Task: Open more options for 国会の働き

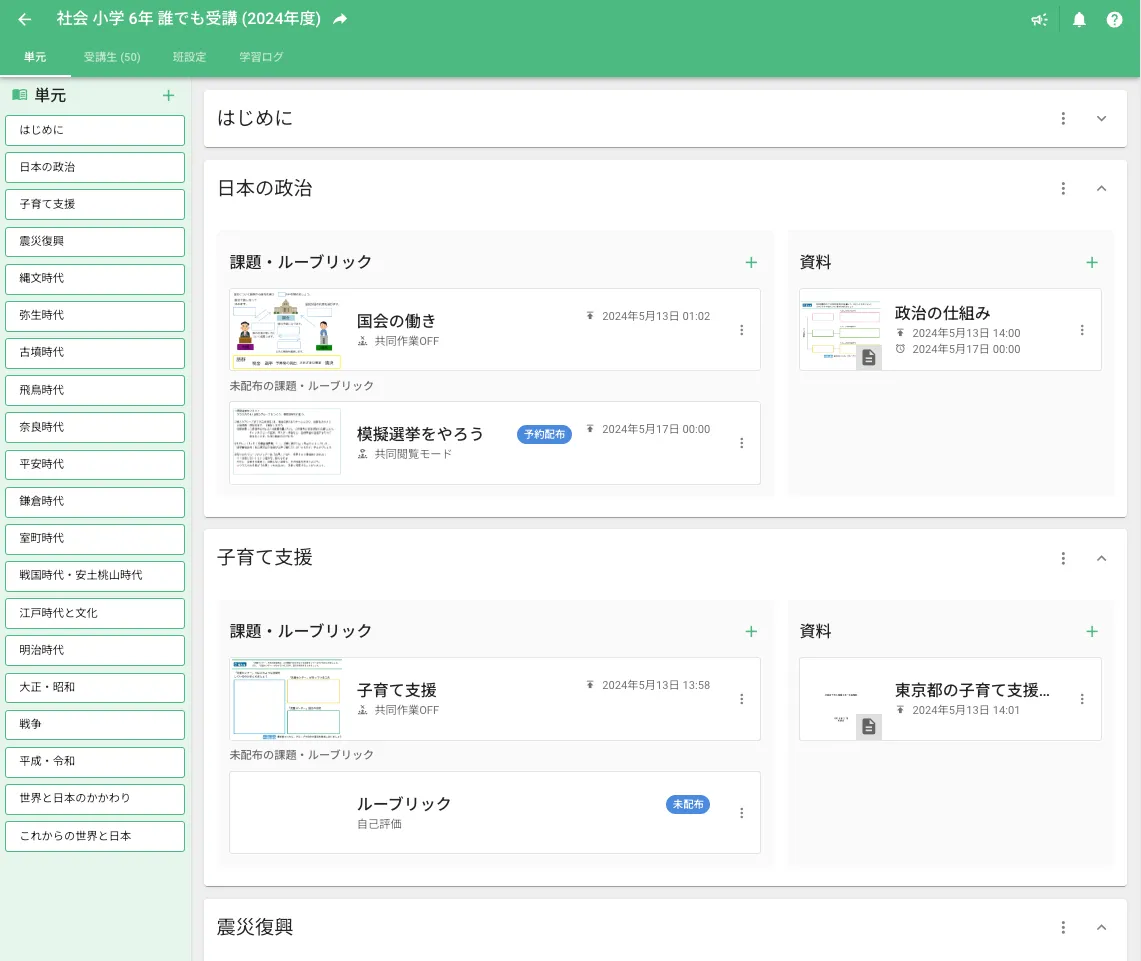Action: [742, 330]
